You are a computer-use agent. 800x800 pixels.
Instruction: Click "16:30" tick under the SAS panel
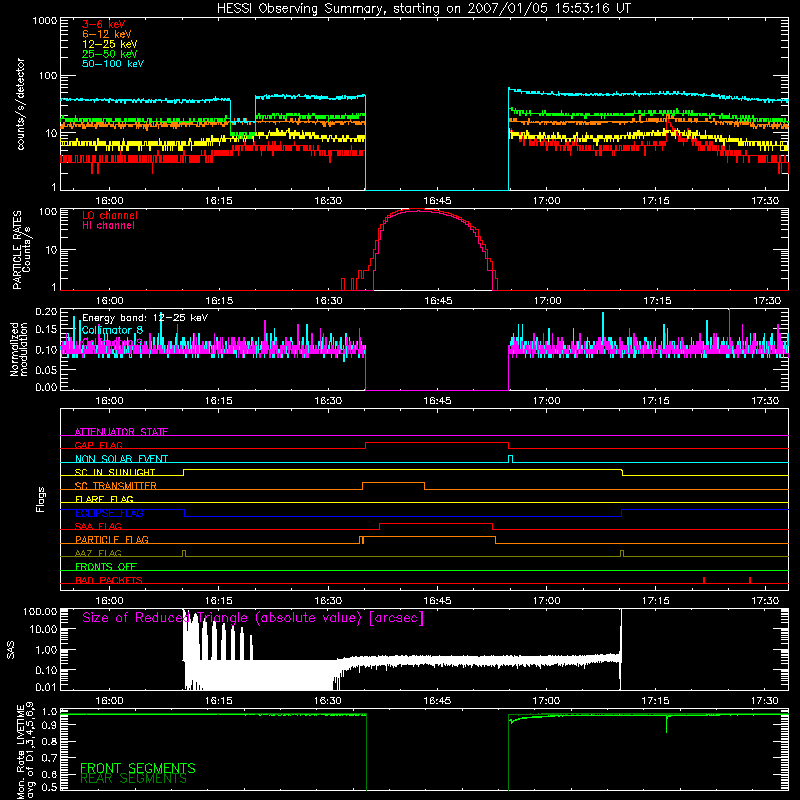coord(328,701)
